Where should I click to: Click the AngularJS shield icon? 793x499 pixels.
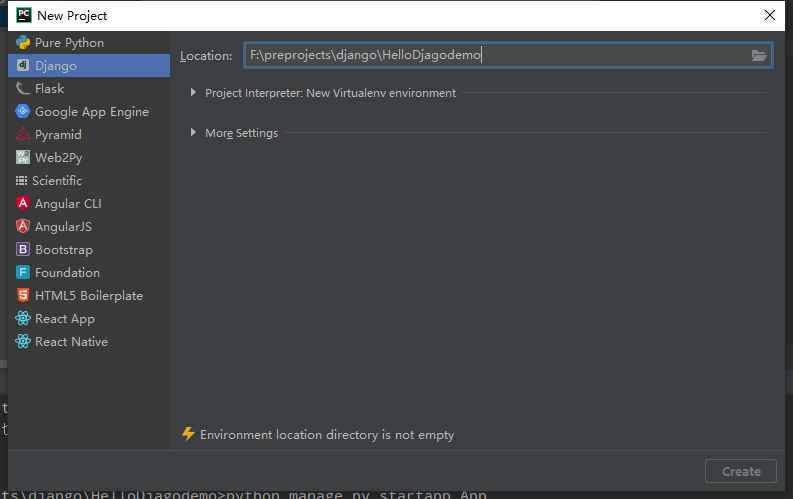tap(23, 226)
